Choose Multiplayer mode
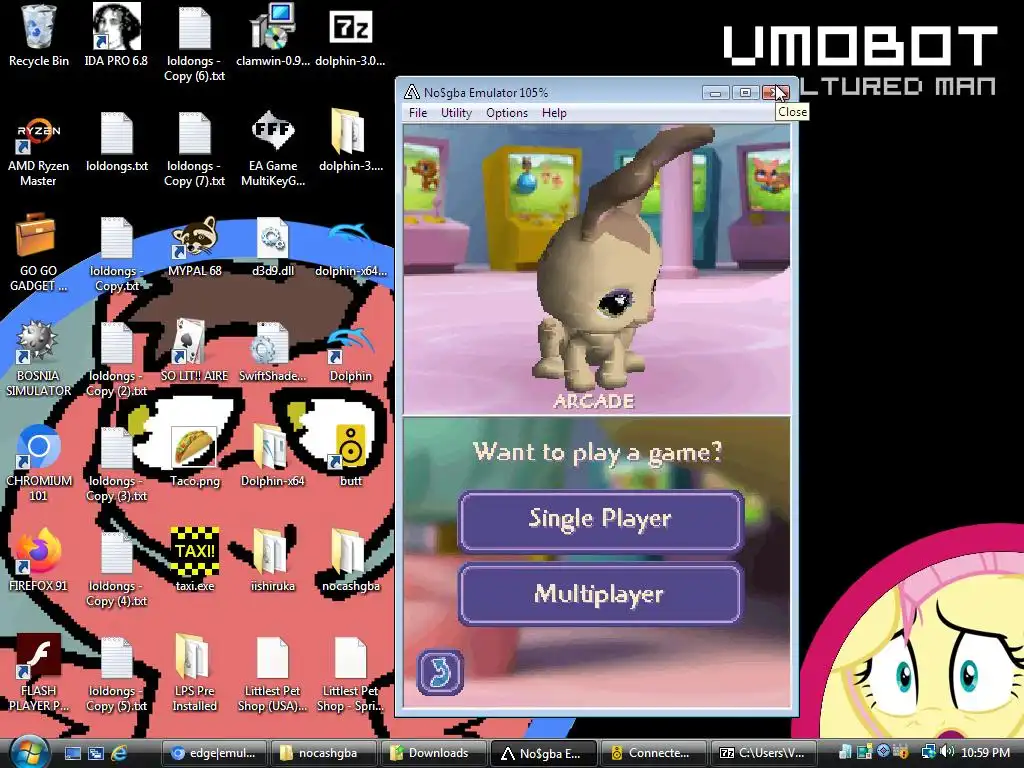 600,594
